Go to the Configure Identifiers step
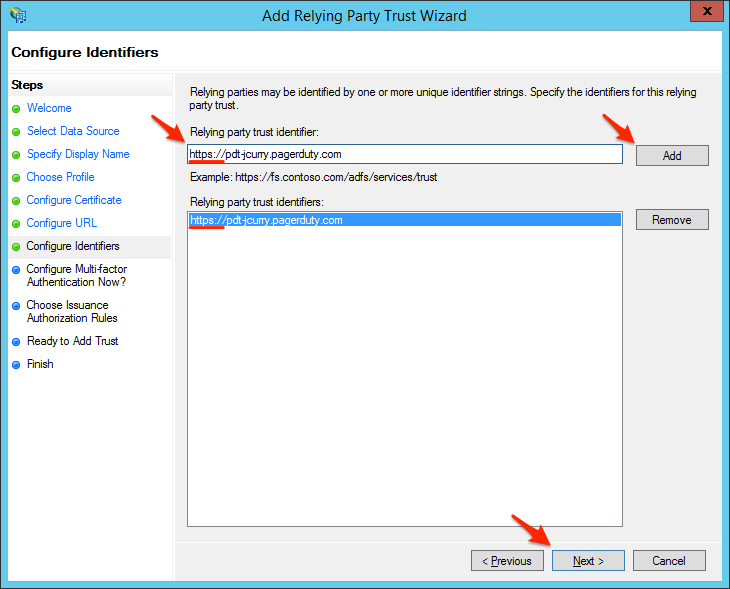 coord(73,246)
